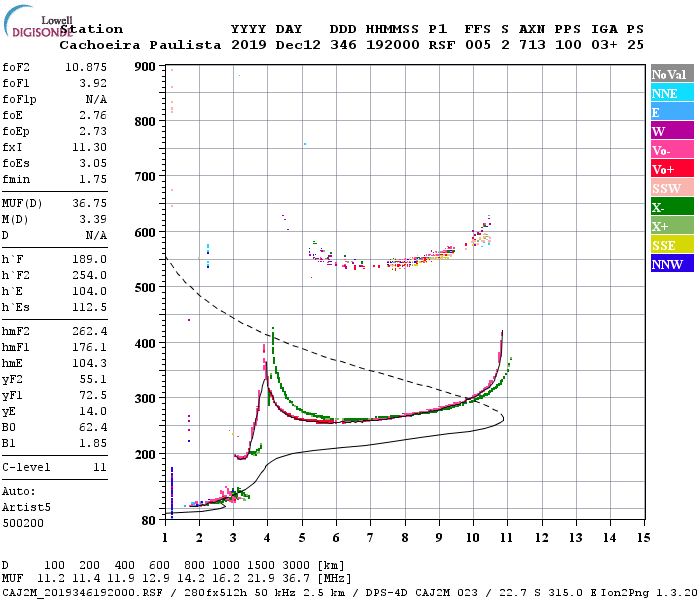Screen dimensions: 700x600
Task: Click the MUF 11.2 MHz table value
Action: pyautogui.click(x=50, y=579)
